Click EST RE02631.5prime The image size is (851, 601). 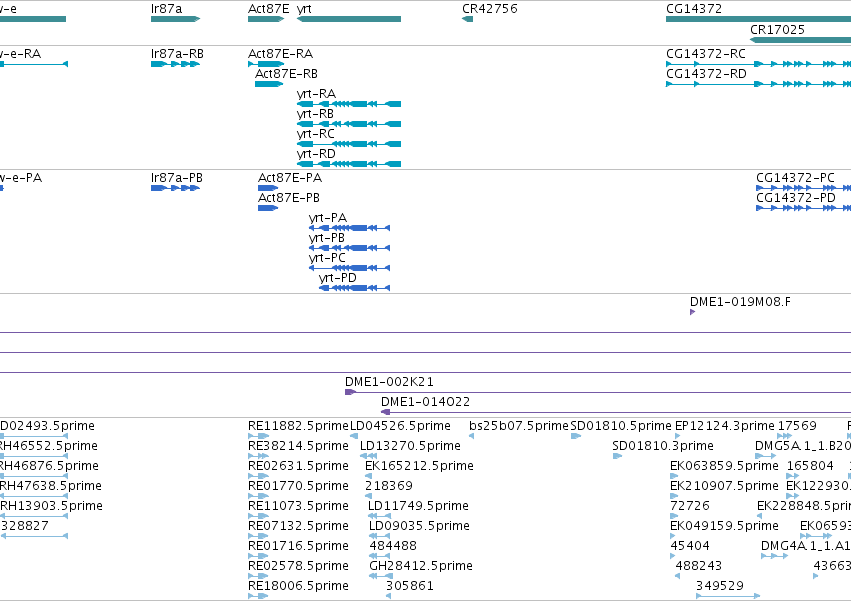tap(258, 476)
